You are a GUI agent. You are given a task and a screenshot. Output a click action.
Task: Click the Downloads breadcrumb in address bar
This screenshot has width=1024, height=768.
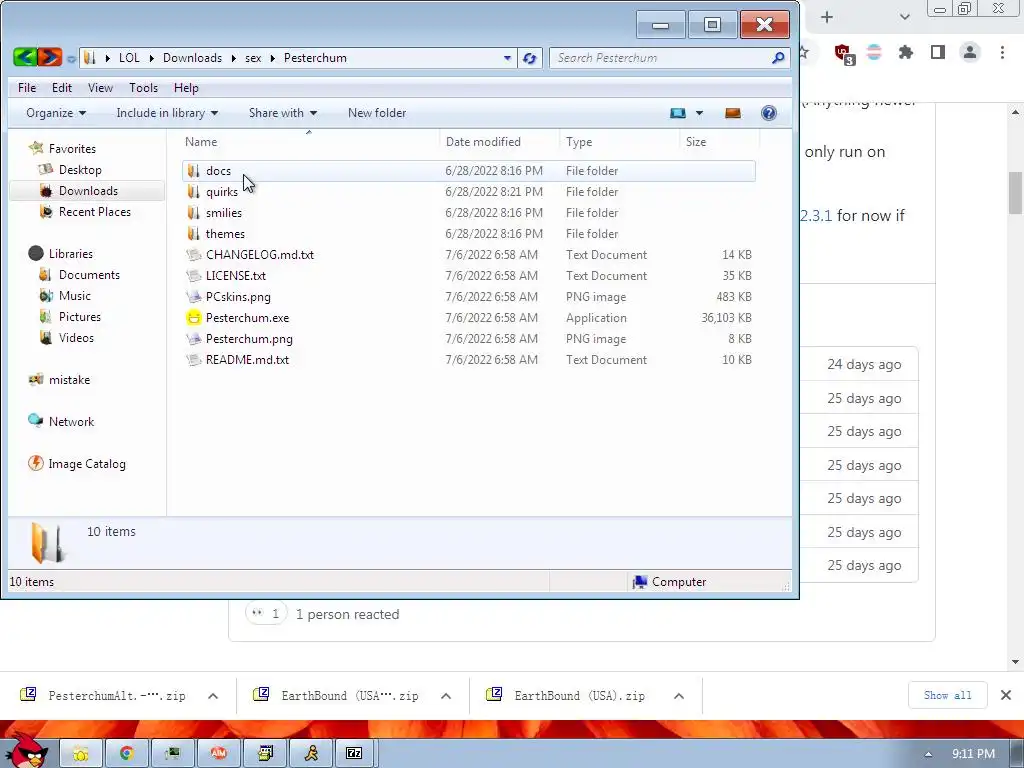coord(193,58)
